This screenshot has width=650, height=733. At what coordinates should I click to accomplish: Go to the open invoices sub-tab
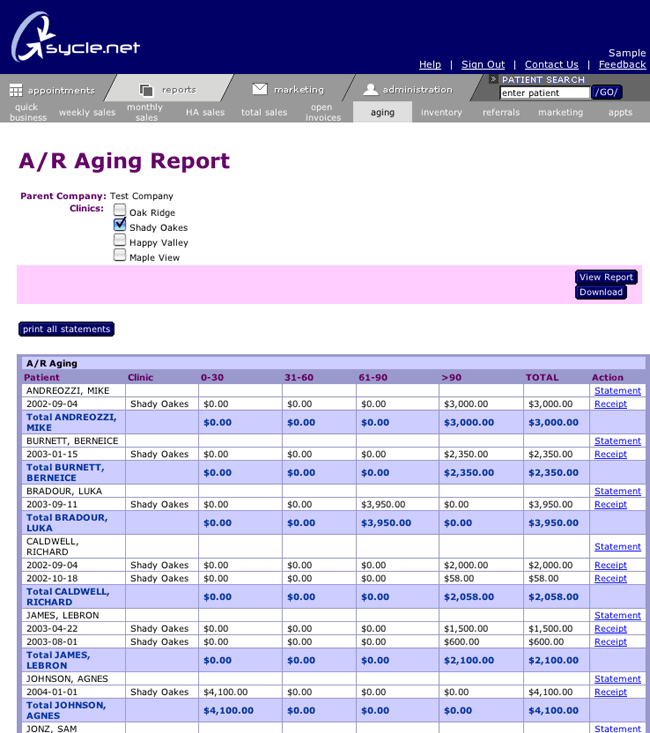tap(322, 112)
